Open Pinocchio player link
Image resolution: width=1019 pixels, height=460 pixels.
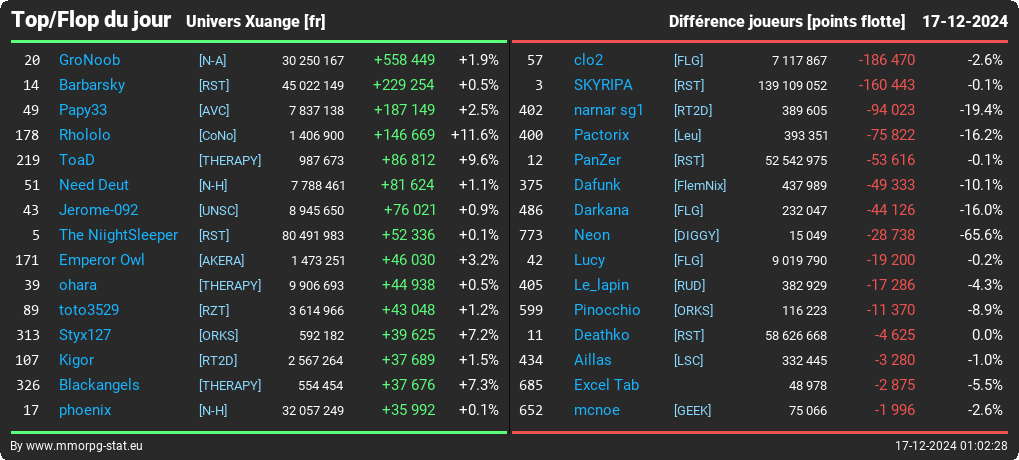[x=607, y=311]
